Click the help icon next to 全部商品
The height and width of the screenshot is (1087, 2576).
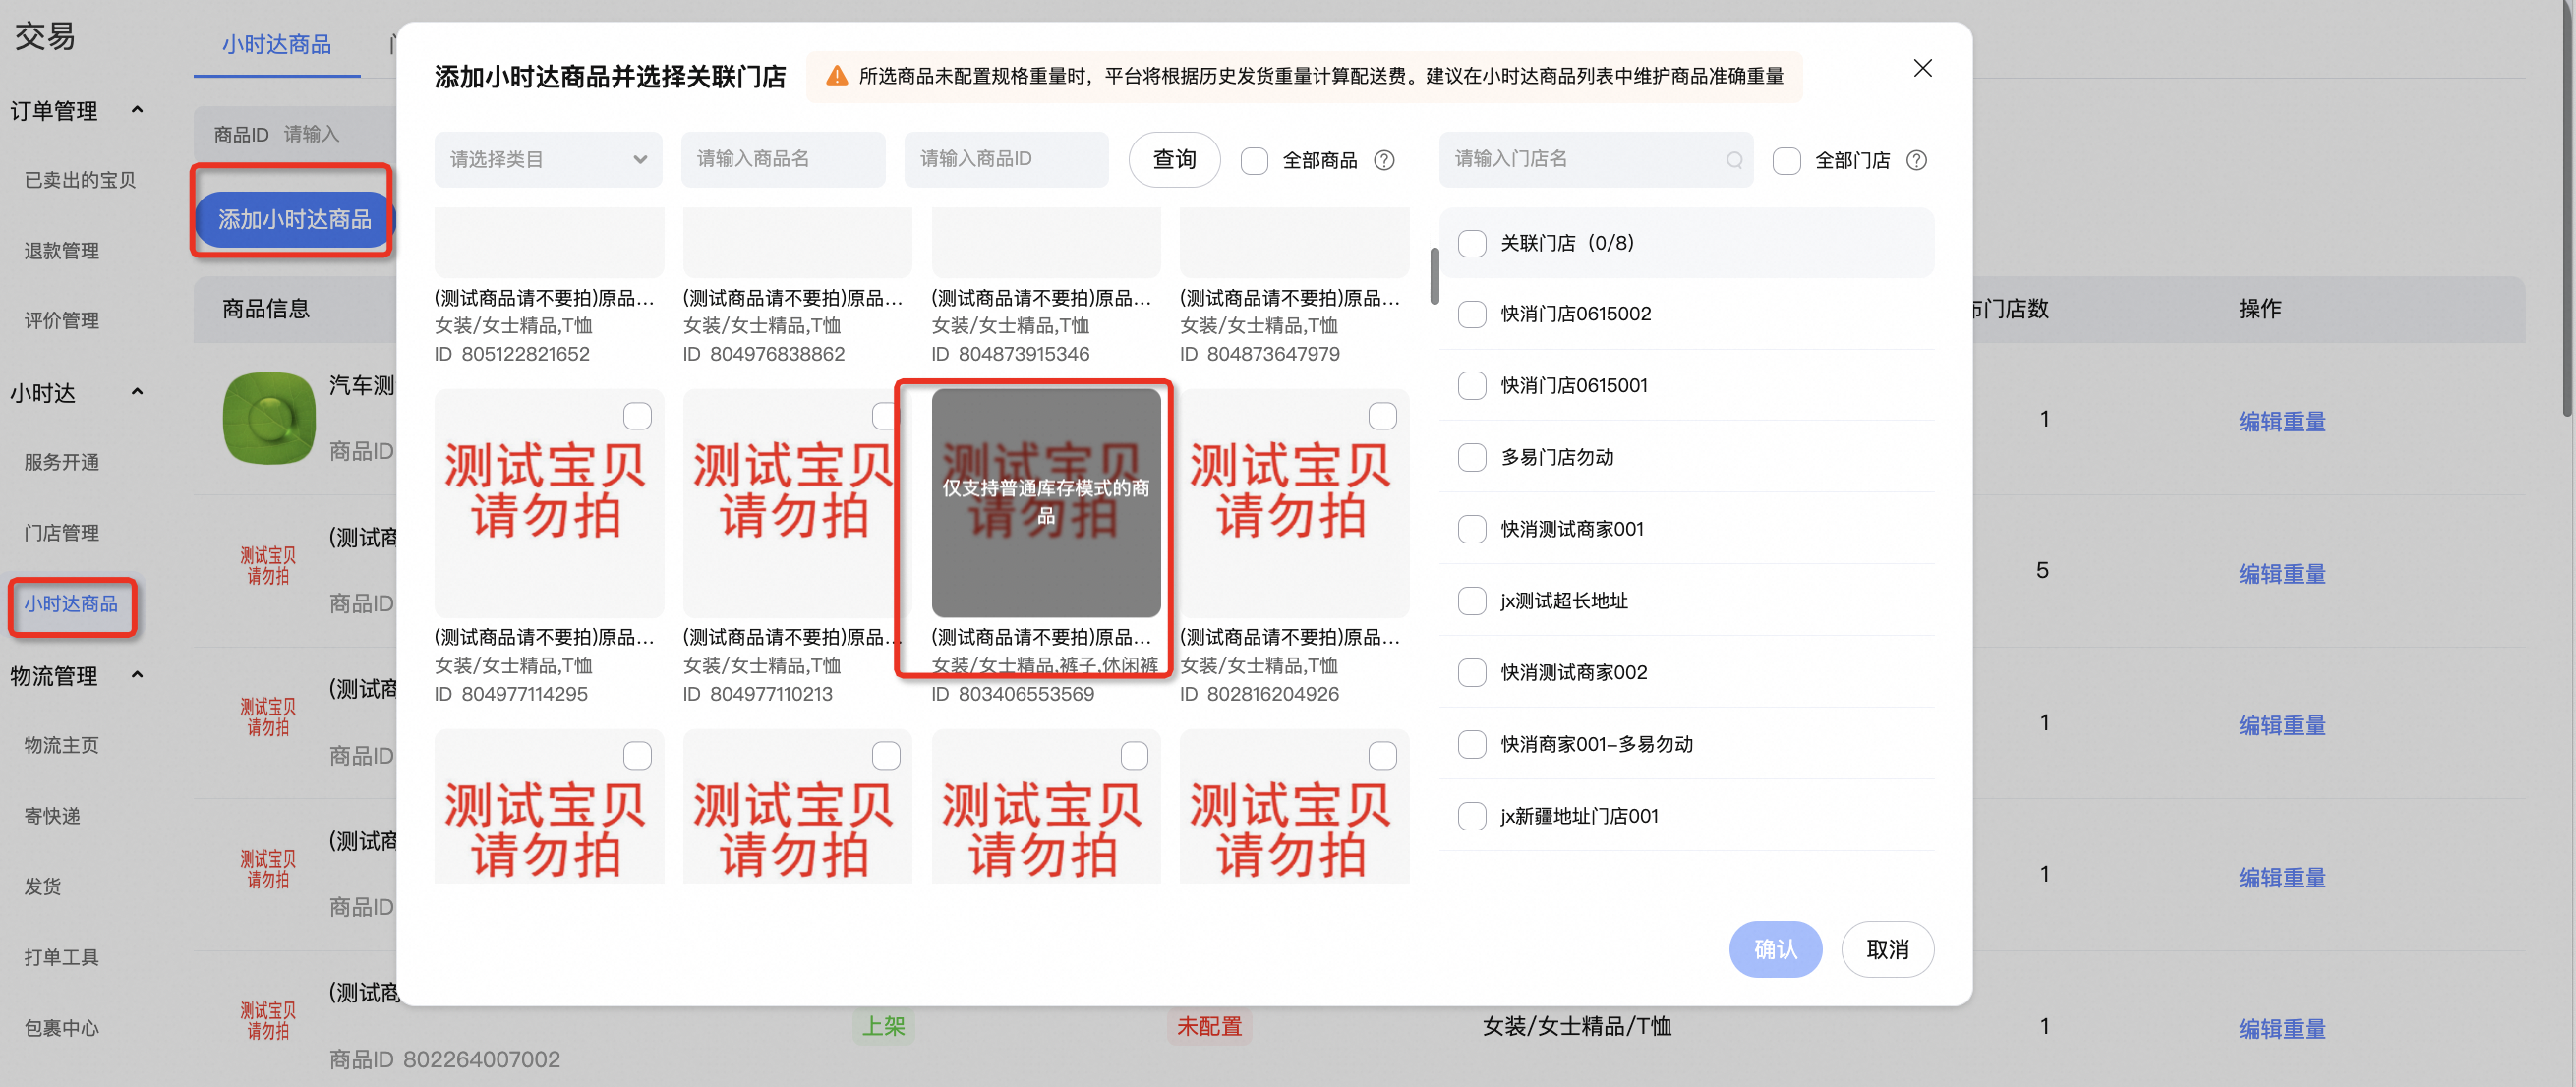tap(1384, 160)
